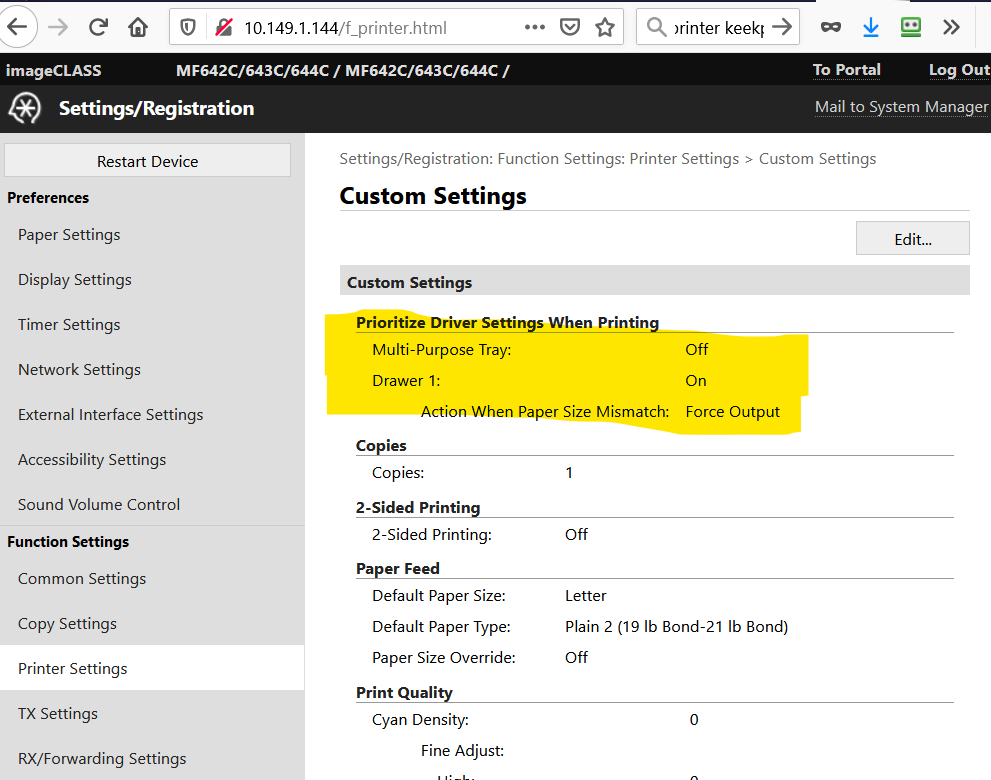Click the tracking protection shield icon

tap(186, 27)
